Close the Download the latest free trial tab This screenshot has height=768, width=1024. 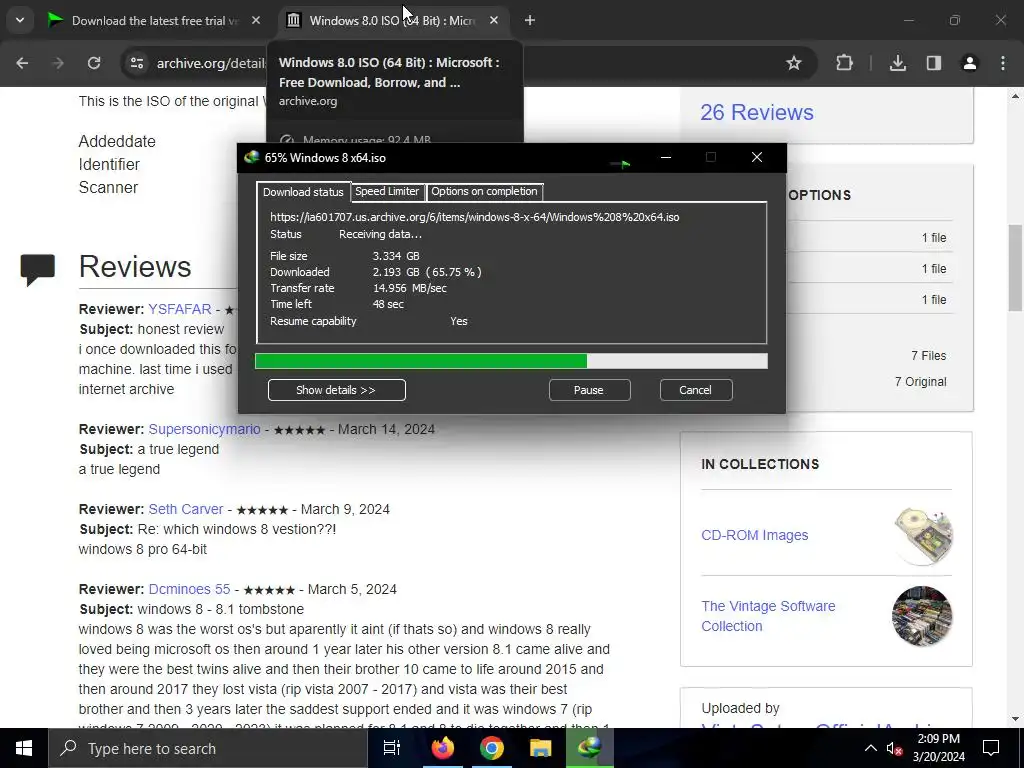[x=256, y=20]
